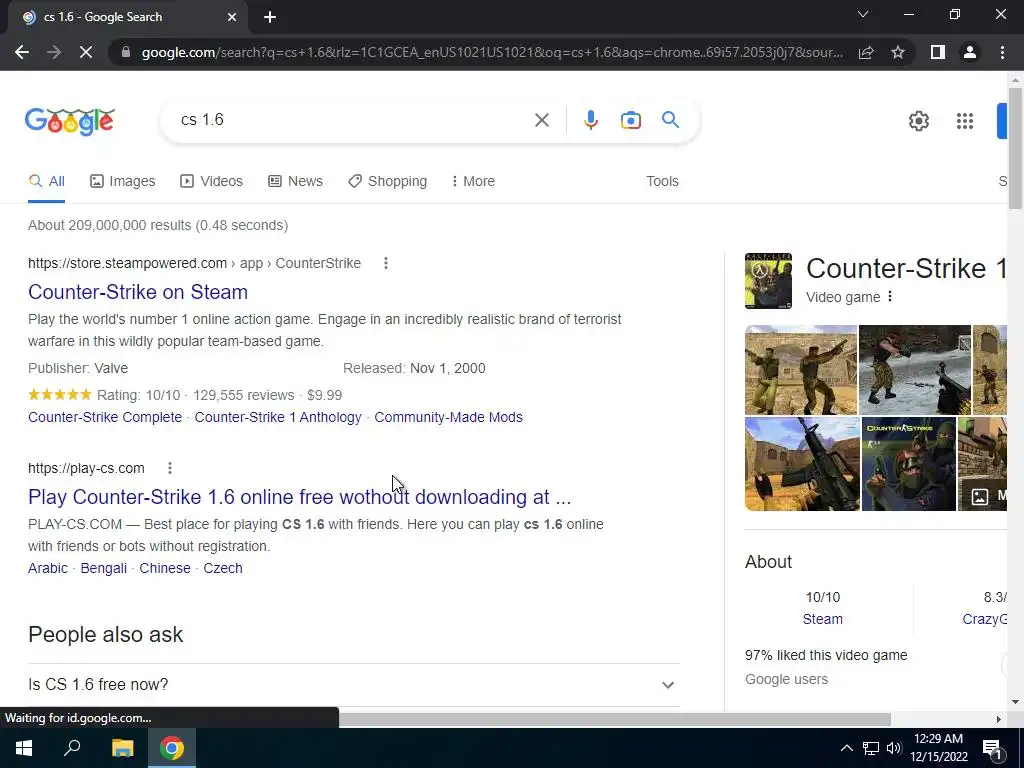Submit search with magnifier icon
Screen dimensions: 1024x768
pos(670,120)
